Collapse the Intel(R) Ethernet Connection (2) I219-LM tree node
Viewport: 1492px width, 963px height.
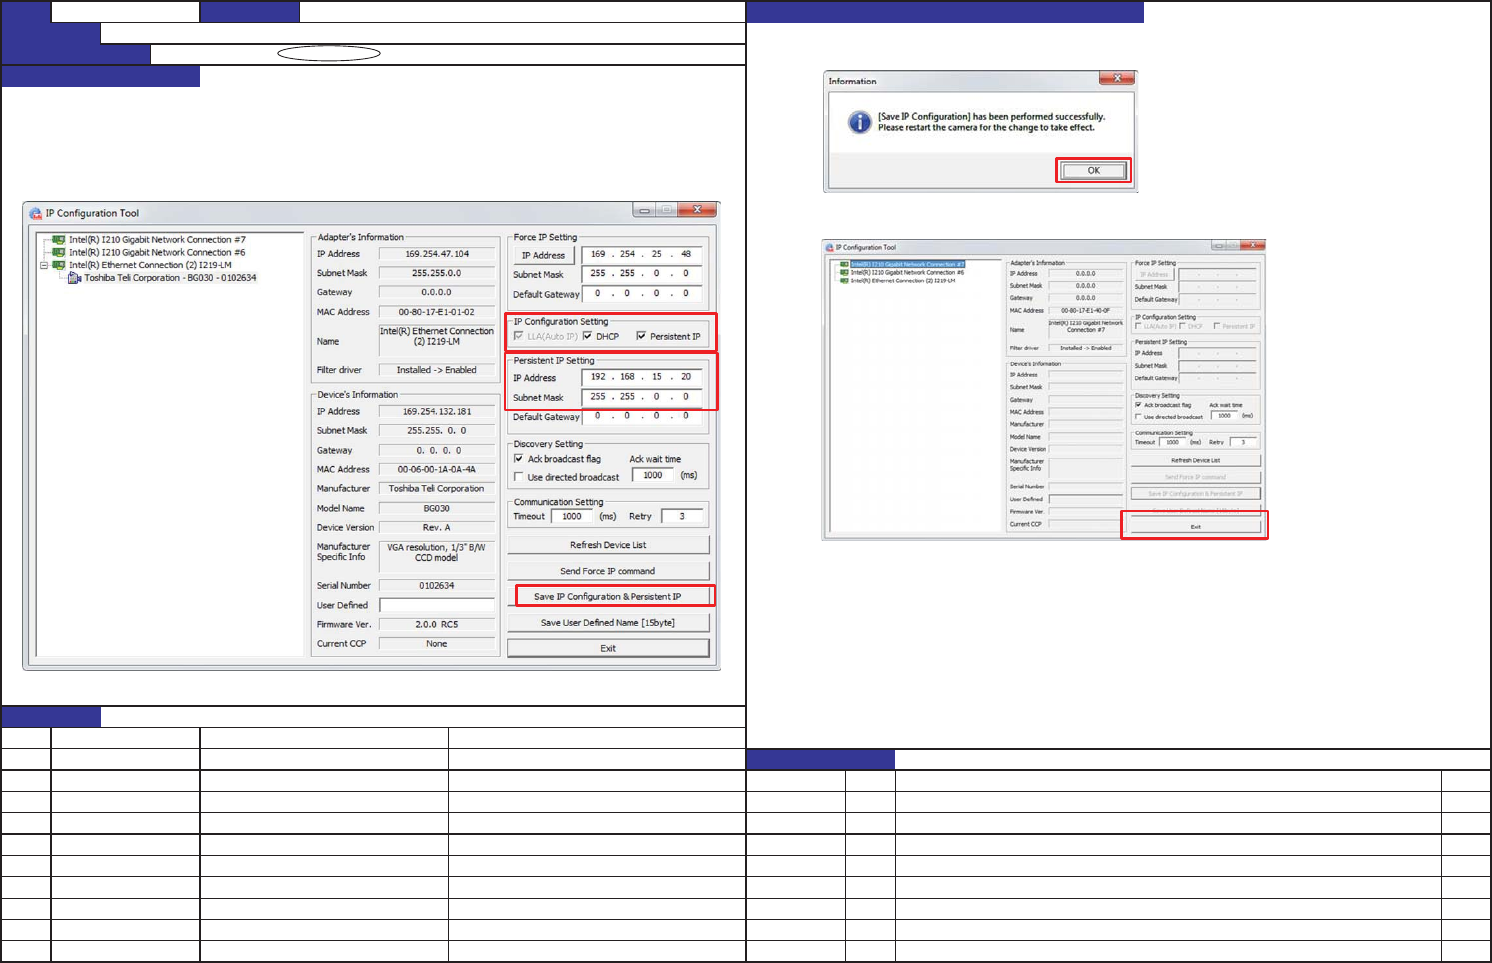pos(44,265)
